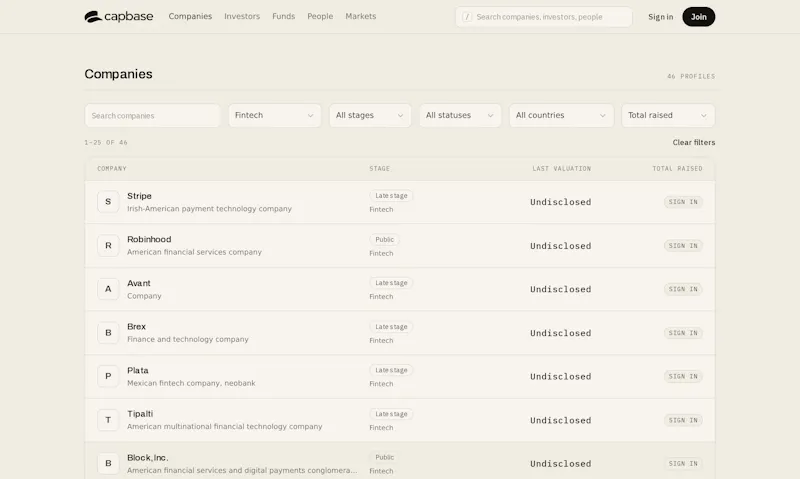Open the Stripe company name
This screenshot has width=800, height=479.
pyautogui.click(x=139, y=196)
